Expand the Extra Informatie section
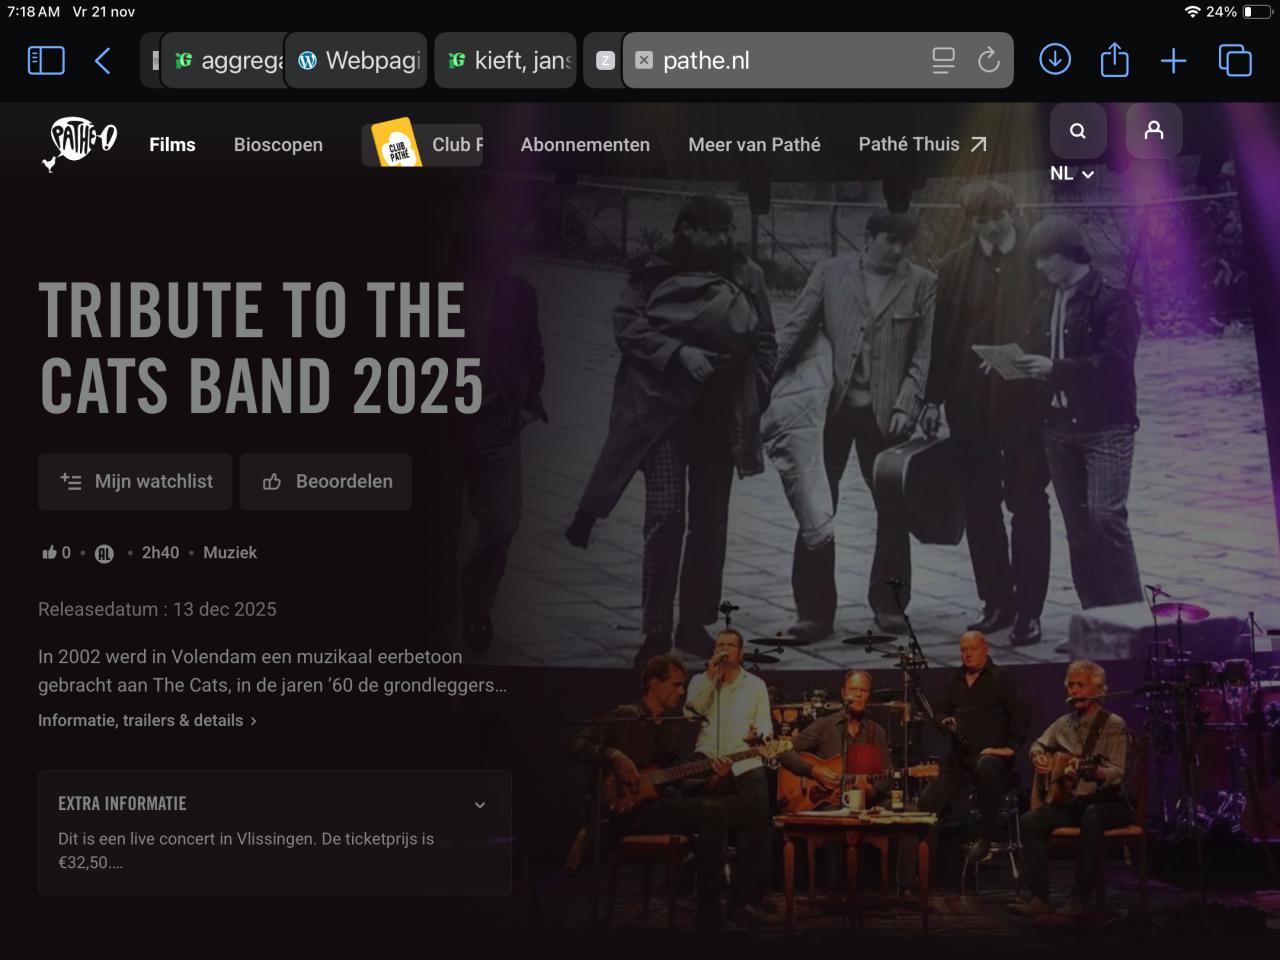Screen dimensions: 1280x960 click(479, 805)
